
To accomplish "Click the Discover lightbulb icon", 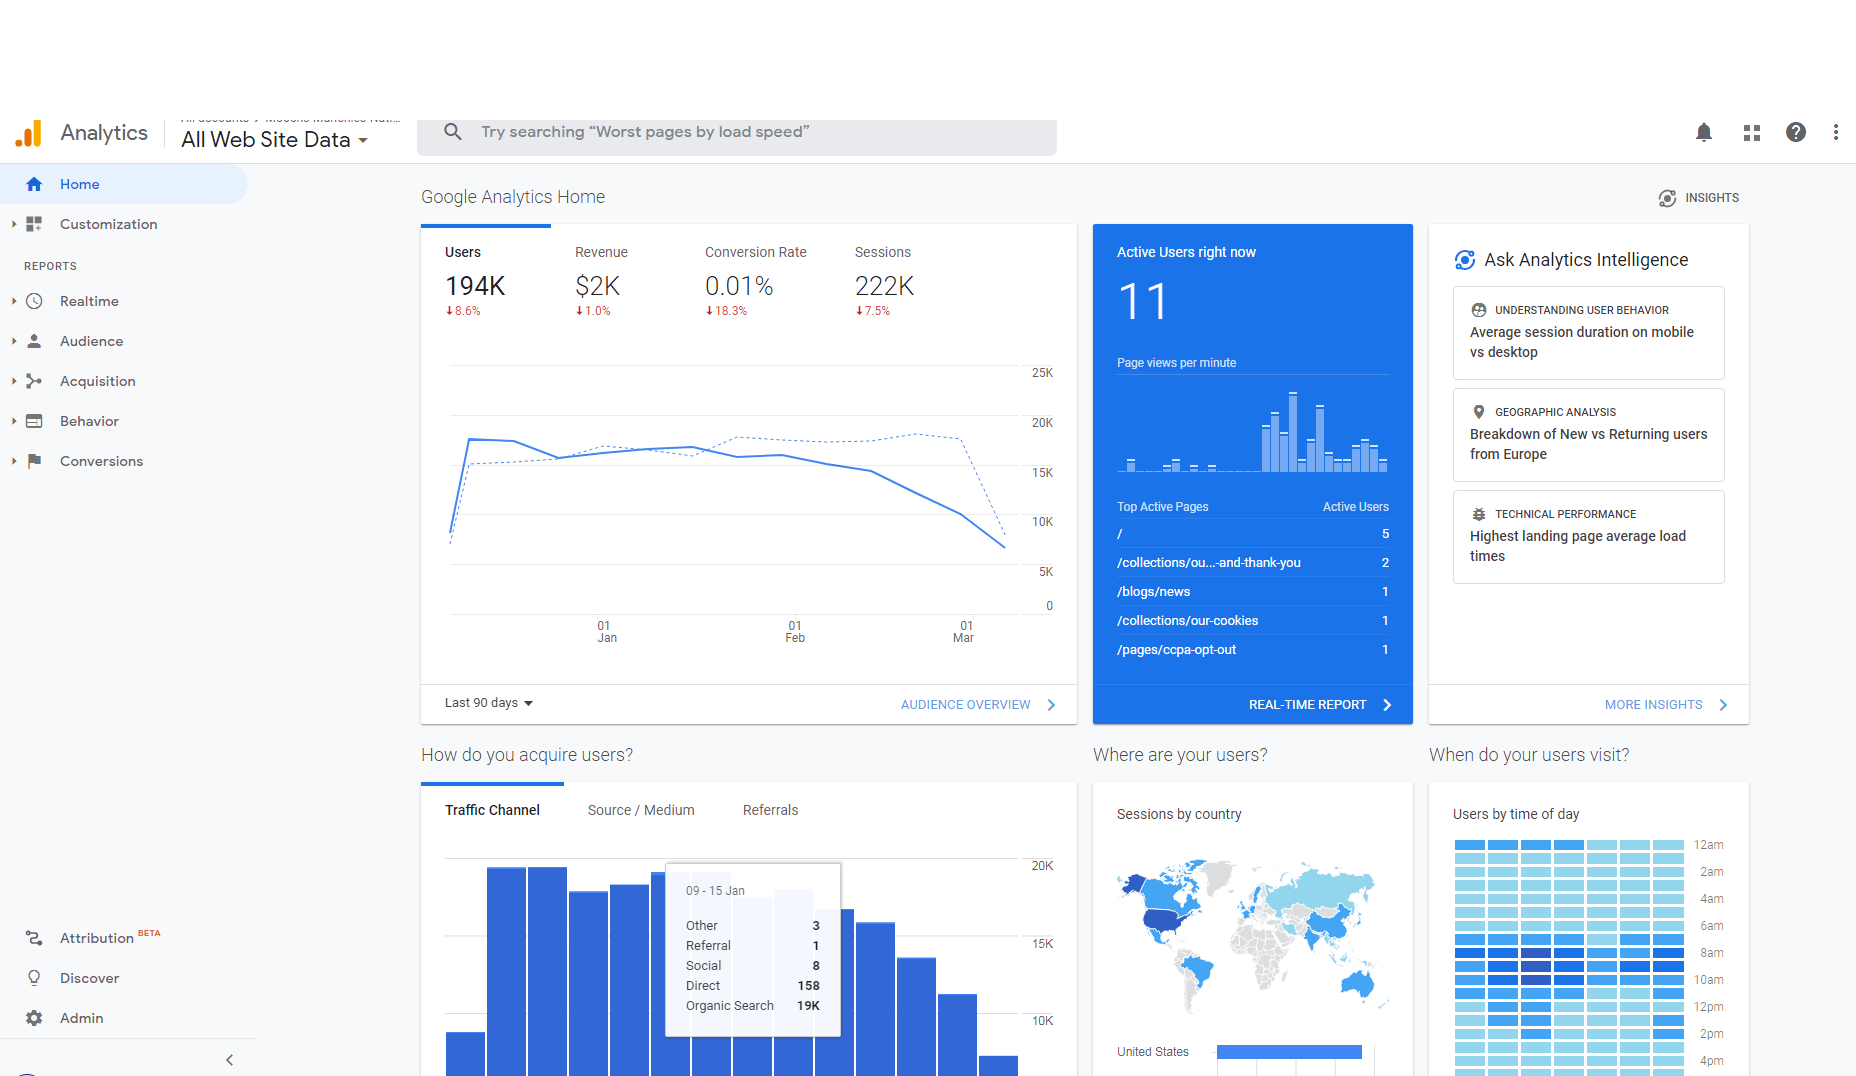I will pyautogui.click(x=34, y=978).
